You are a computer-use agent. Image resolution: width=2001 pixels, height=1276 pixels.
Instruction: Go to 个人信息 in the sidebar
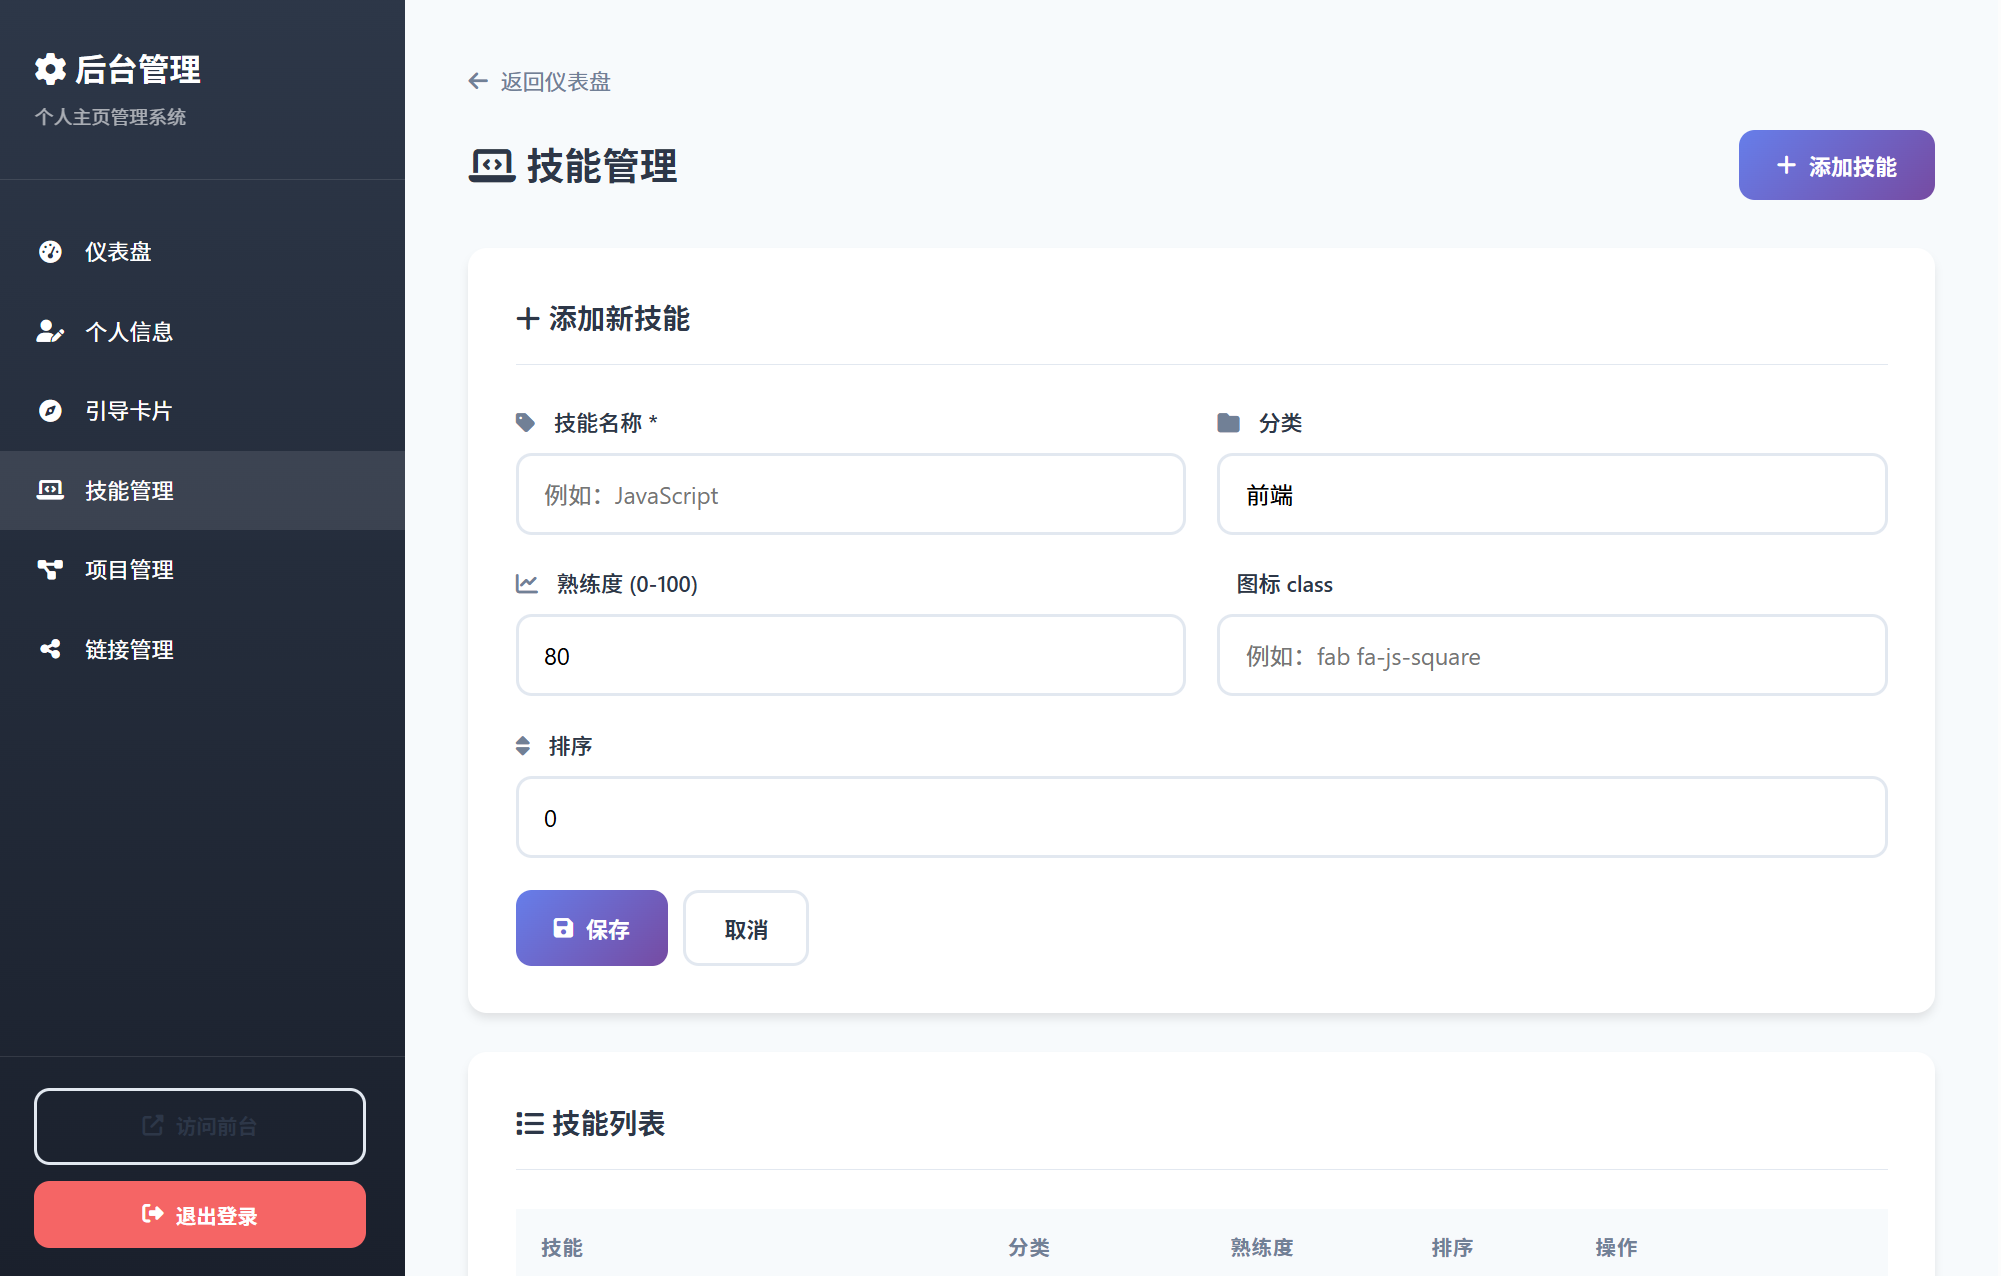click(x=202, y=331)
